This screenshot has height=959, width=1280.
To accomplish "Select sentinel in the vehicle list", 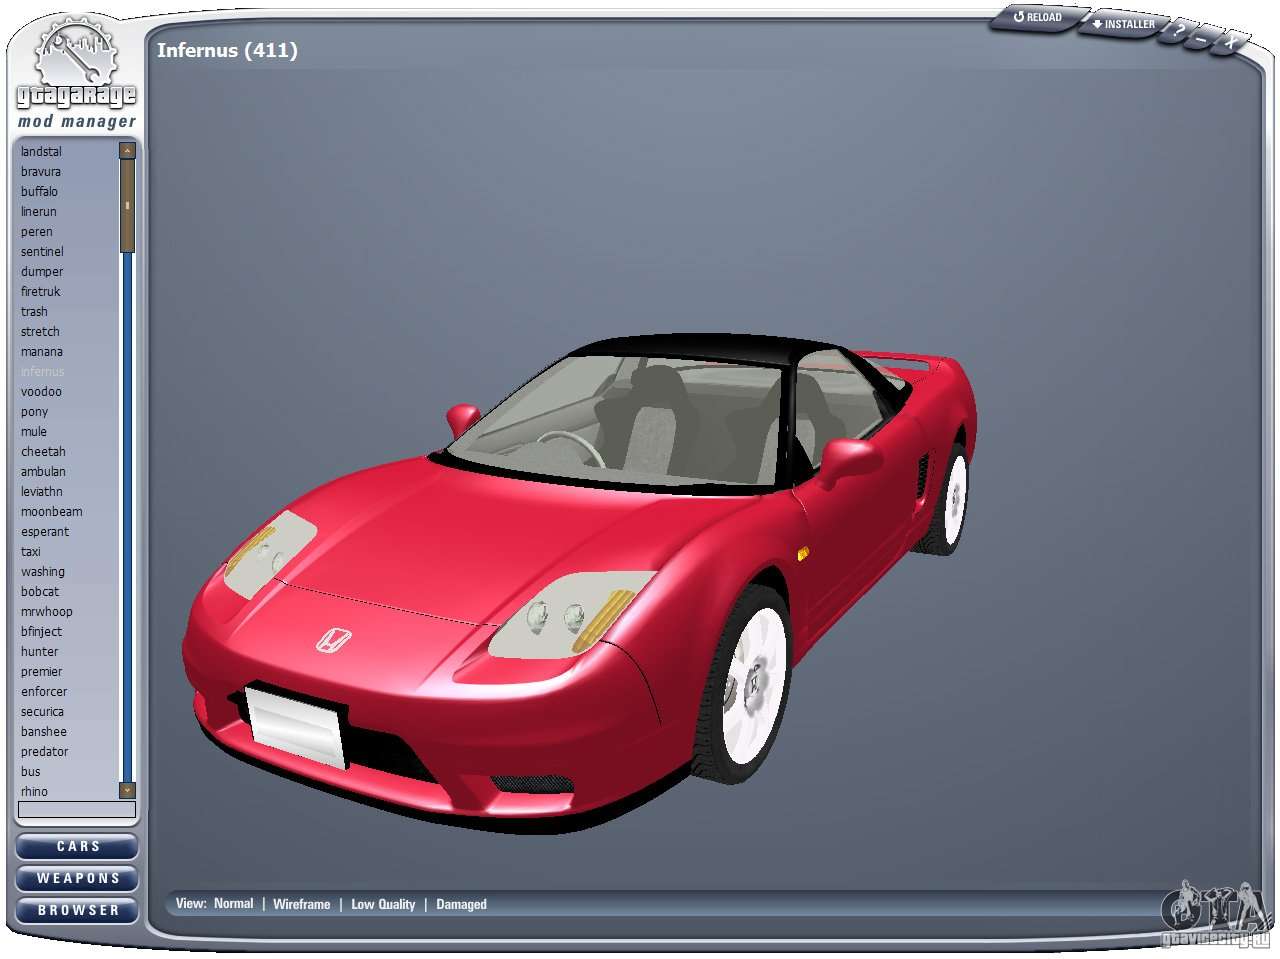I will [42, 252].
